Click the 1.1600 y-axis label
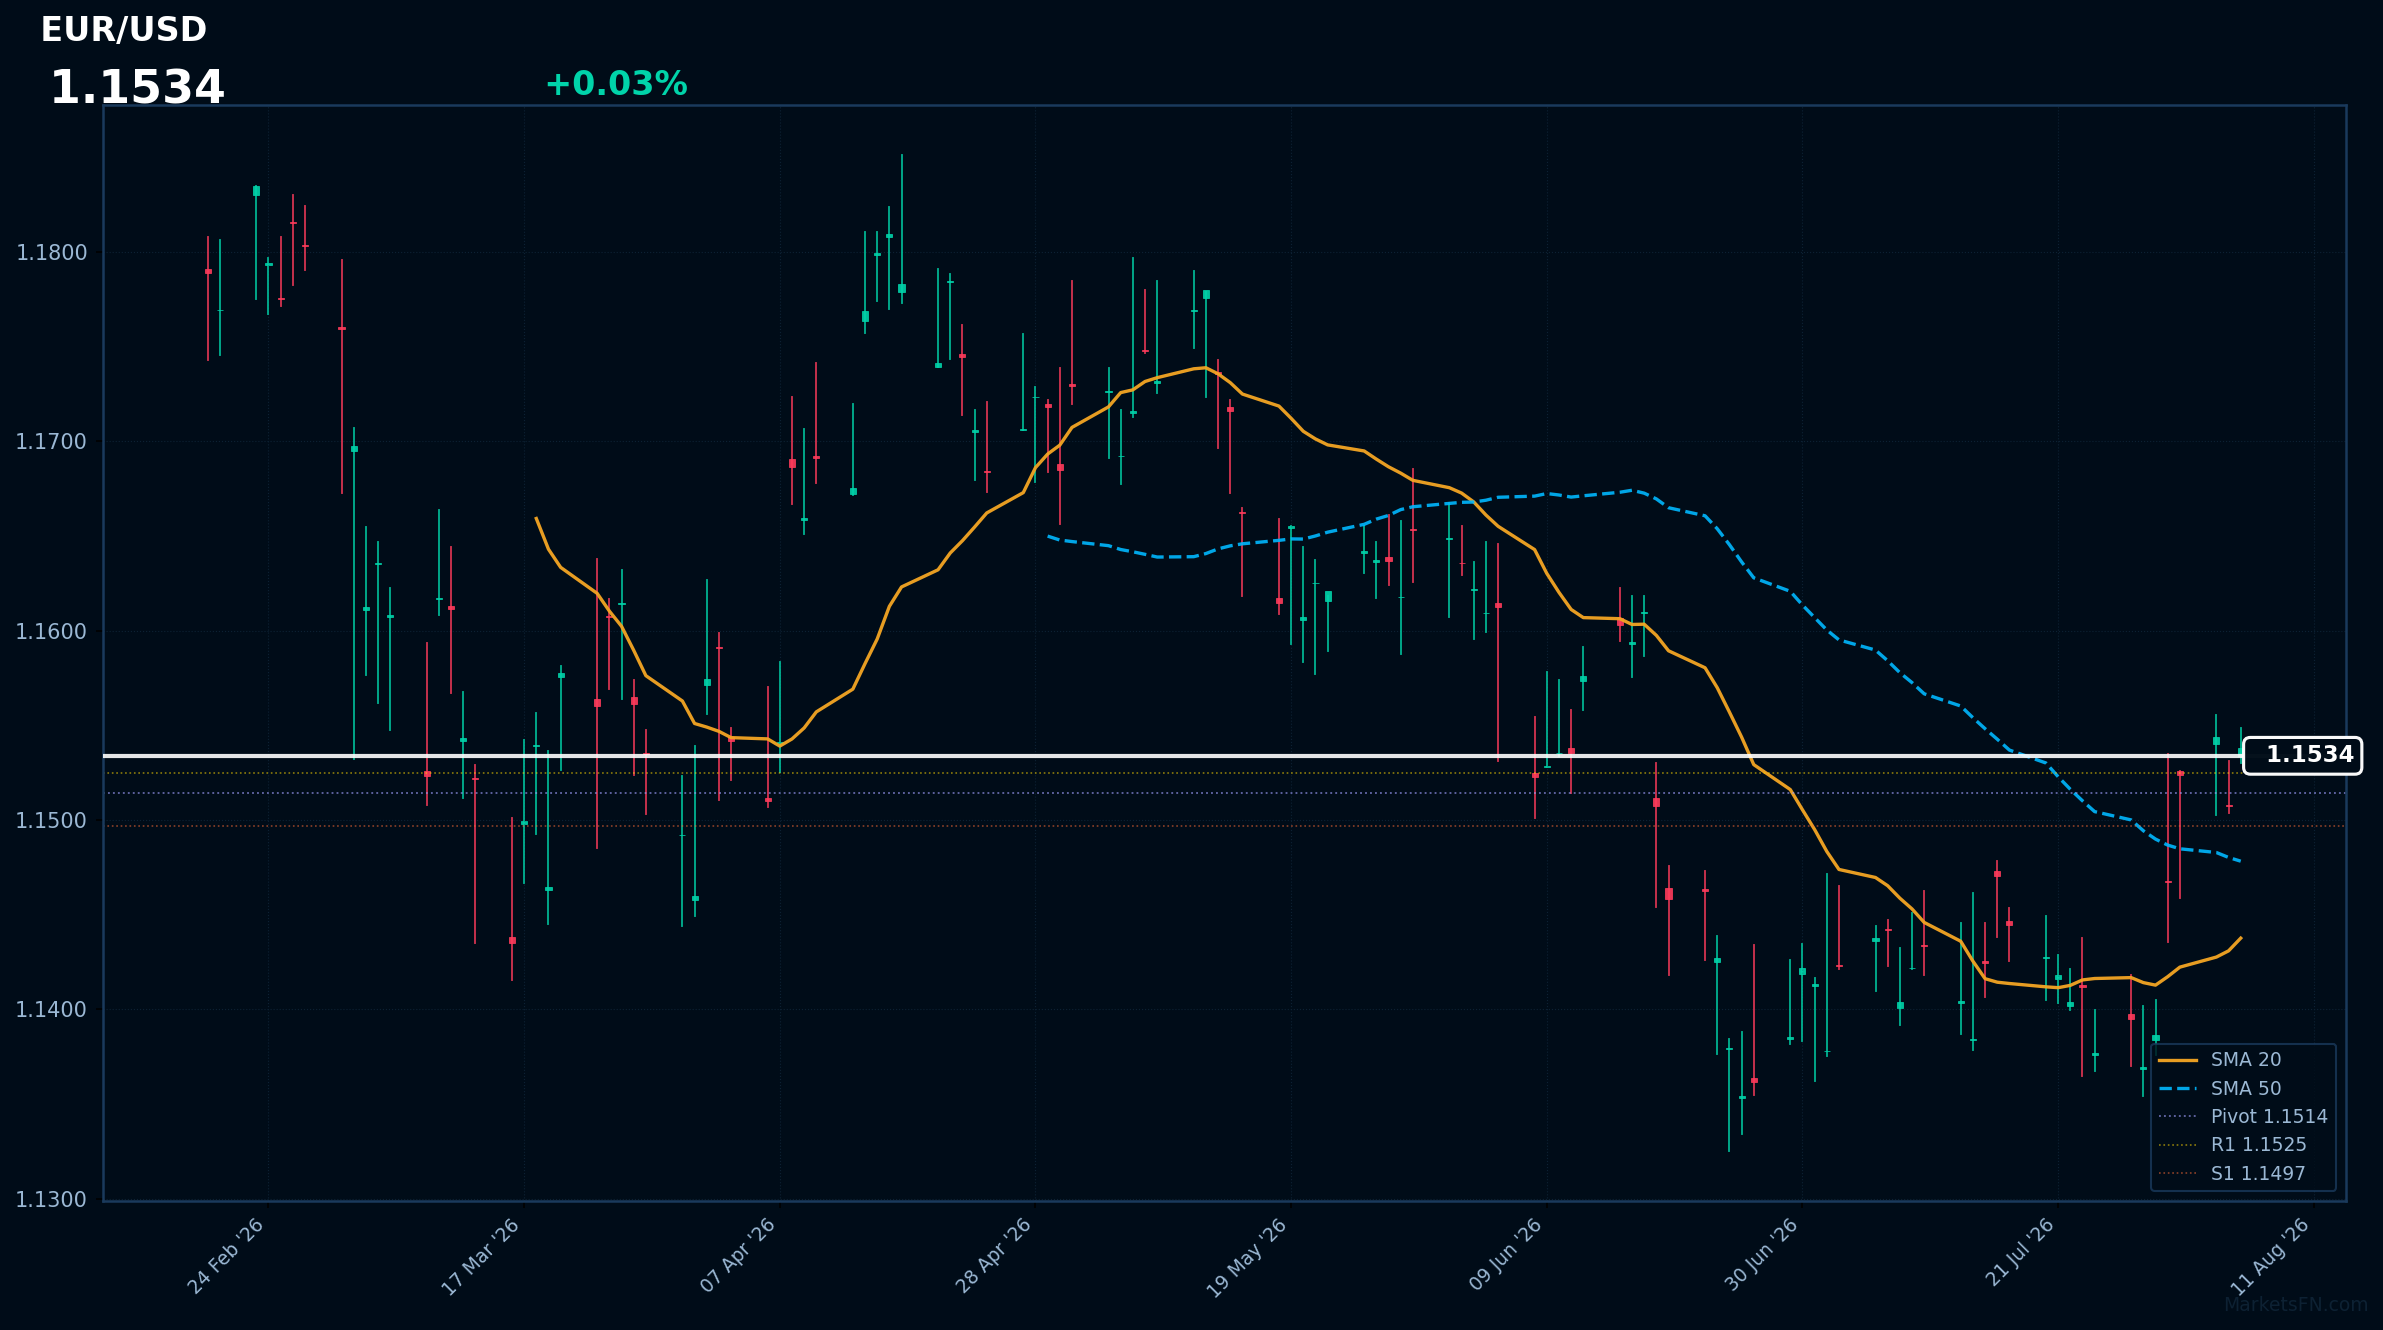This screenshot has width=2383, height=1330. tap(52, 632)
